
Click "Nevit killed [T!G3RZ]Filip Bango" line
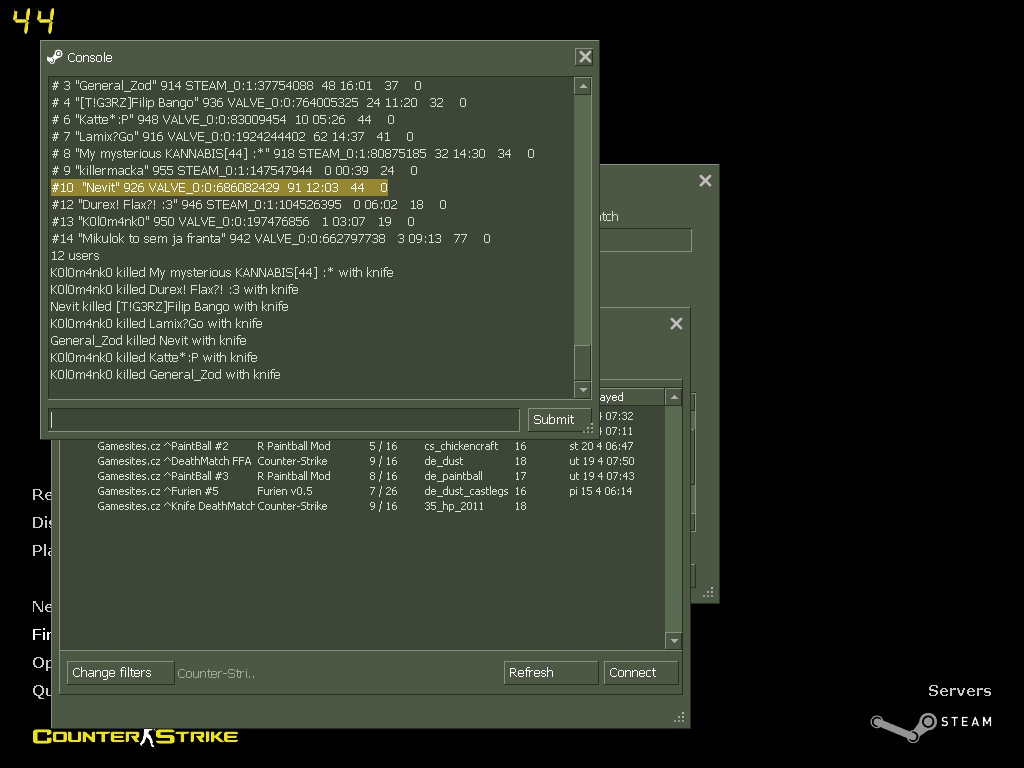(170, 306)
